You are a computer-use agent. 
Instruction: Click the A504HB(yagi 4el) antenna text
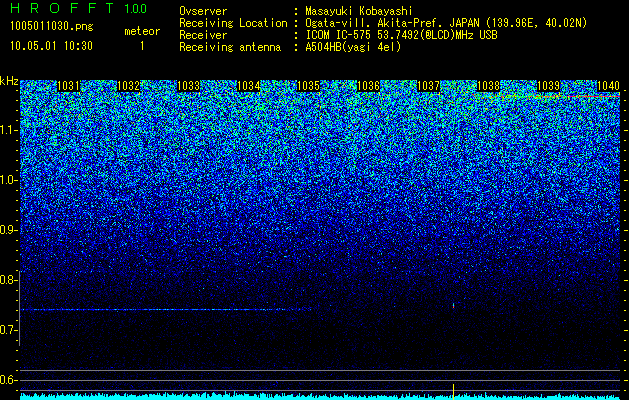coord(353,47)
